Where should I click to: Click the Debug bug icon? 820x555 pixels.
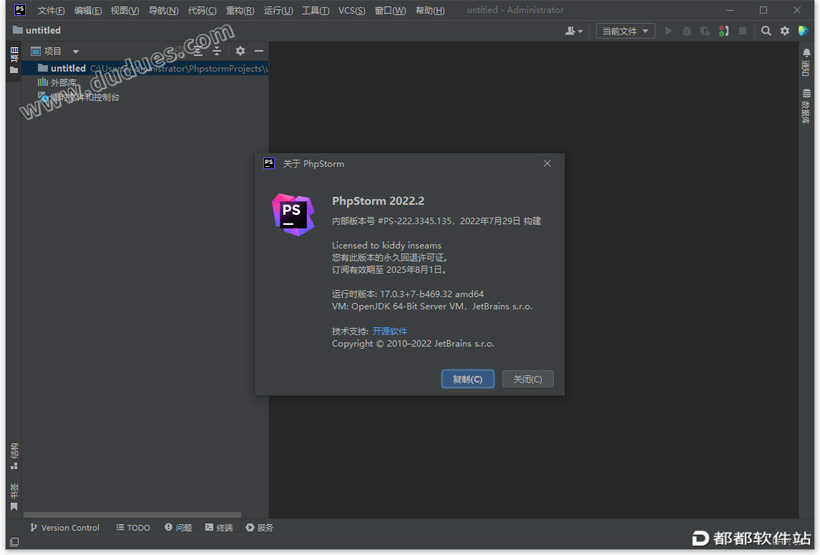(x=687, y=31)
